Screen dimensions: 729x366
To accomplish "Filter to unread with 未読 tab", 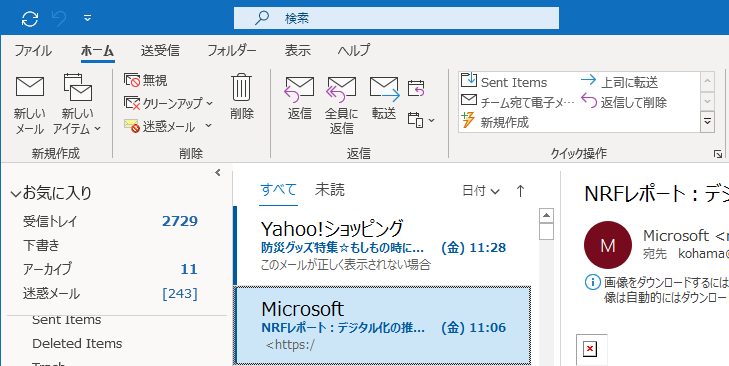I will pos(330,190).
